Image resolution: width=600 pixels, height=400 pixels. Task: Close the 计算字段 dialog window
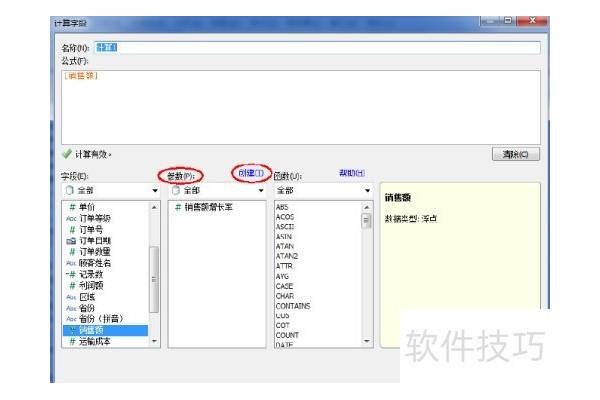[532, 21]
